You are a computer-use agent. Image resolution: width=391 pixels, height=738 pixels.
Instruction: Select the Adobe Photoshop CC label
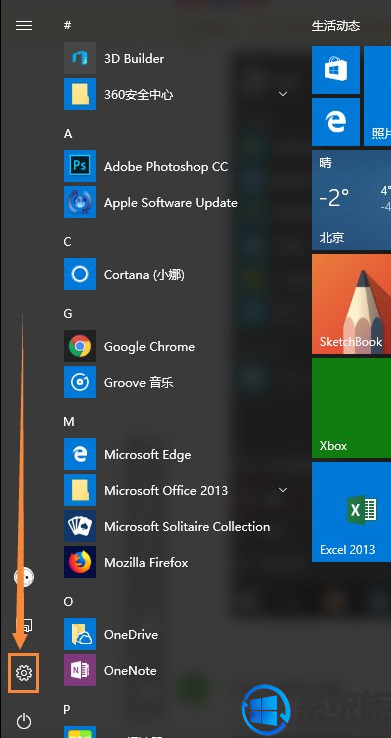click(166, 167)
